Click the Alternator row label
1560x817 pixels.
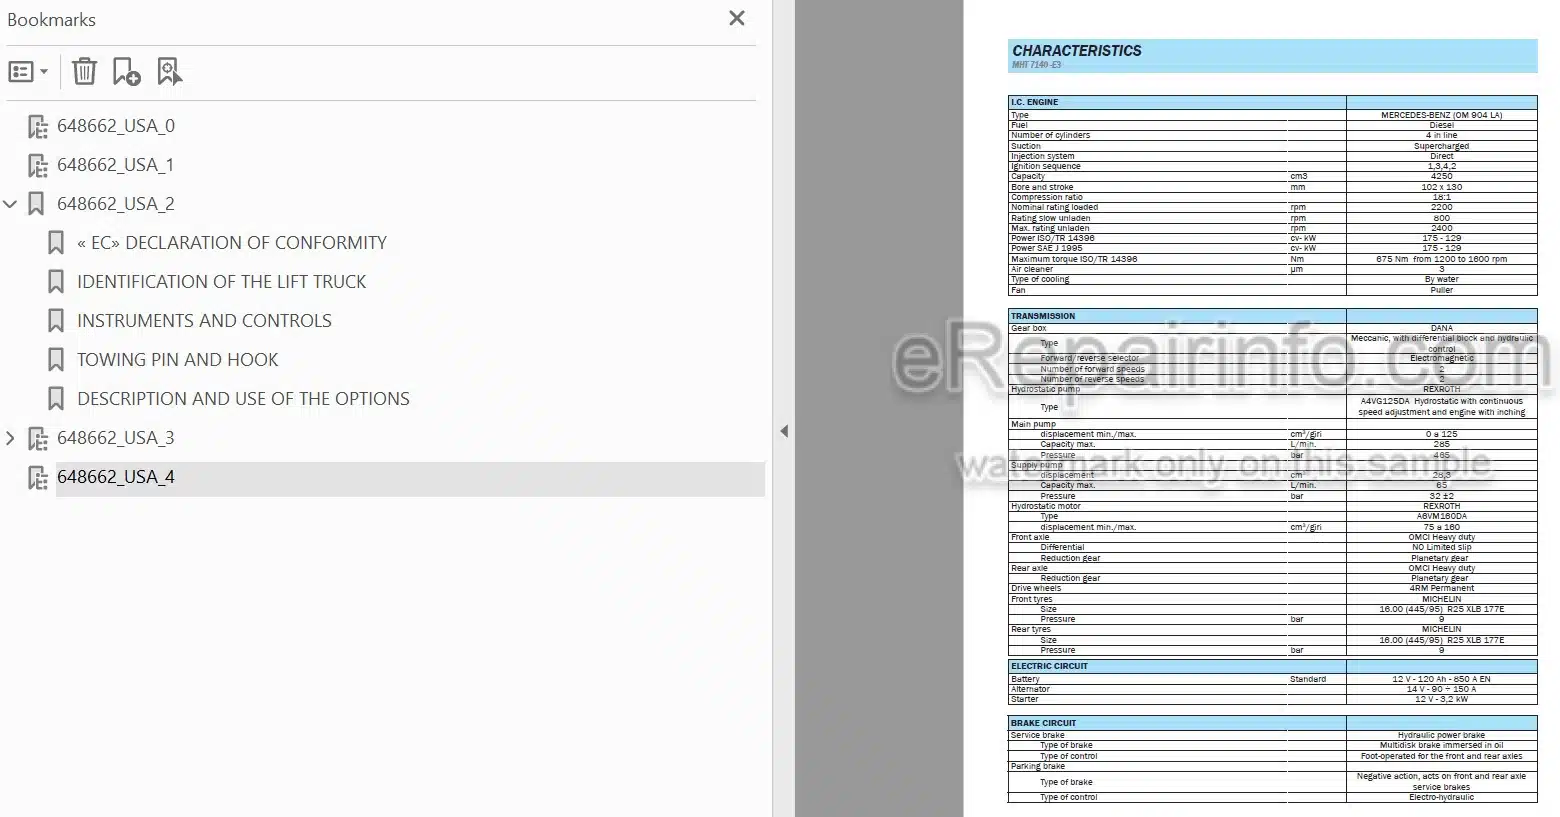(1030, 689)
